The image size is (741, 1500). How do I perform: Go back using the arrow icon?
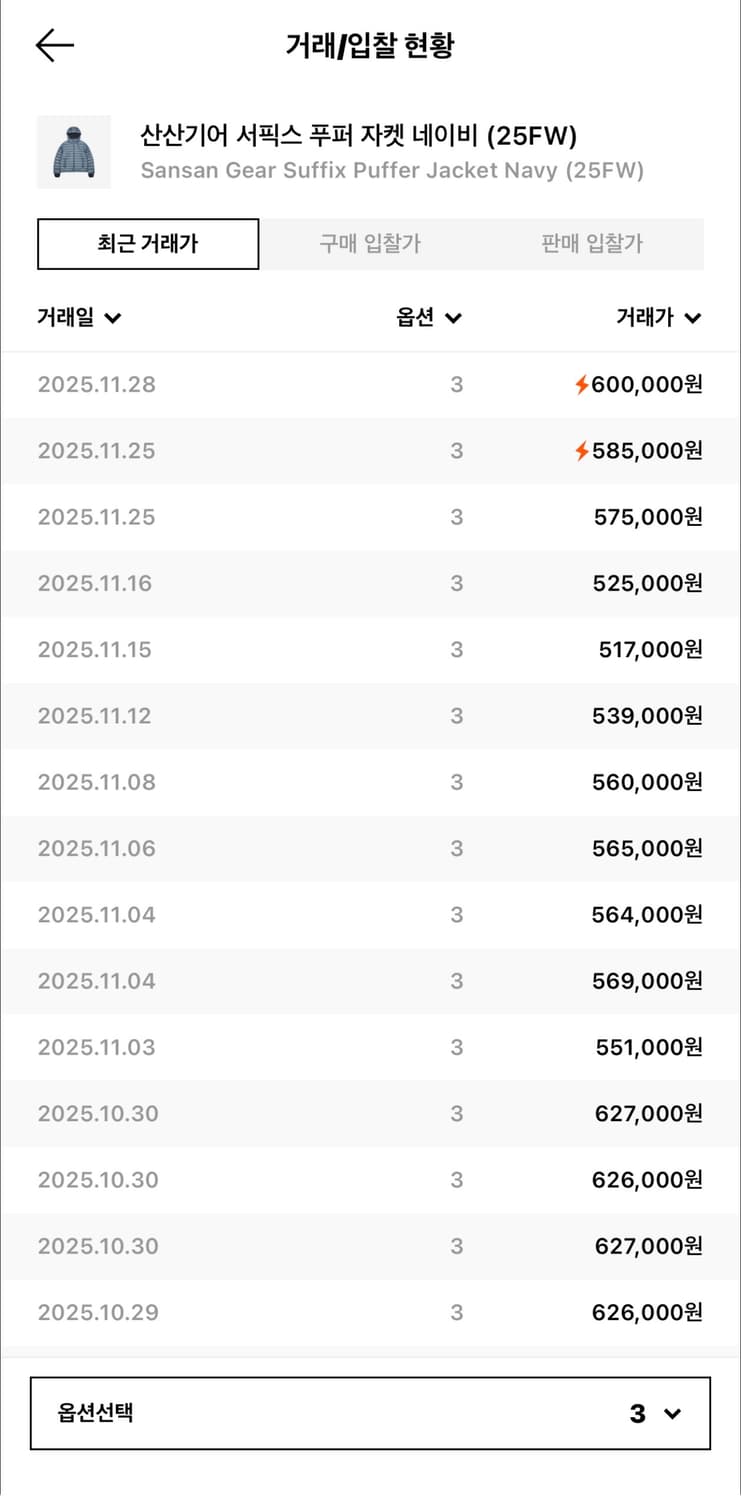(55, 45)
